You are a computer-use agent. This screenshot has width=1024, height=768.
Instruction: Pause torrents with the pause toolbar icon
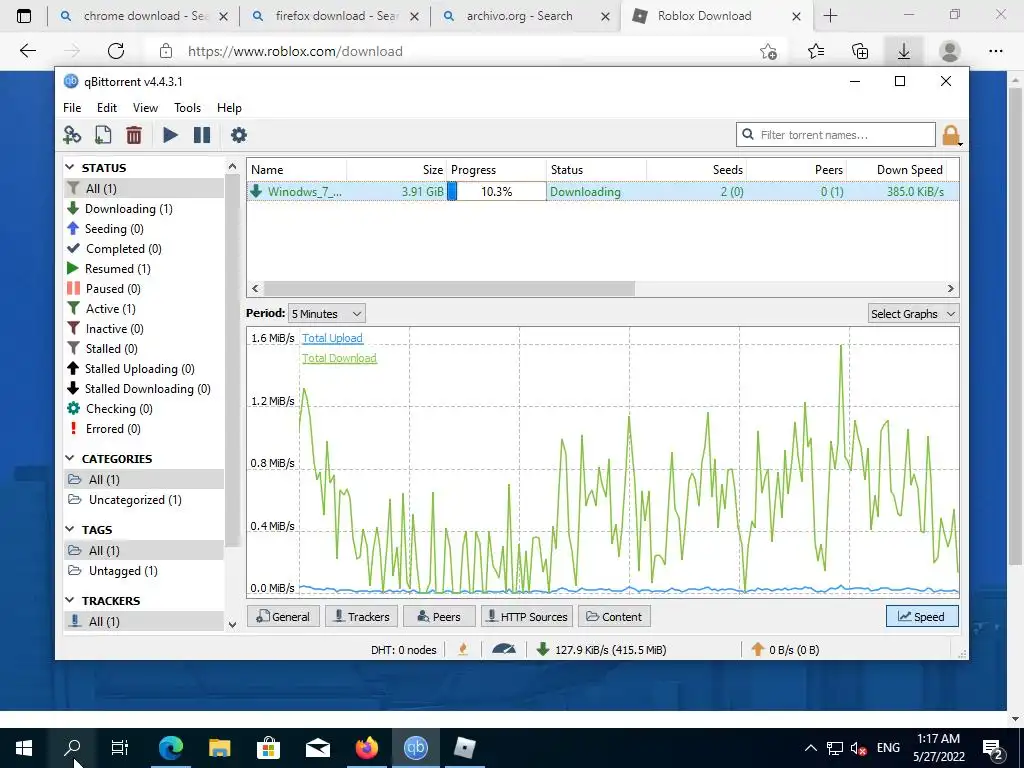point(202,135)
